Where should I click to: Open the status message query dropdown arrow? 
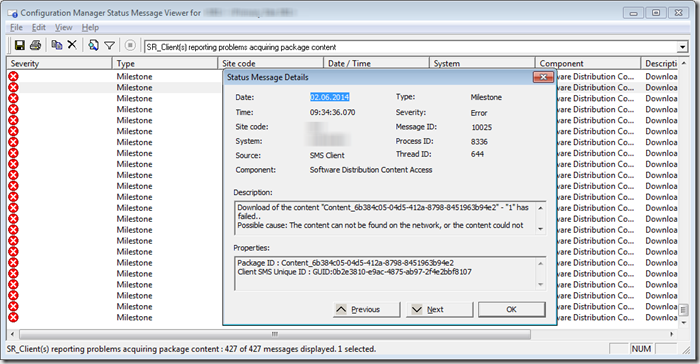point(682,47)
